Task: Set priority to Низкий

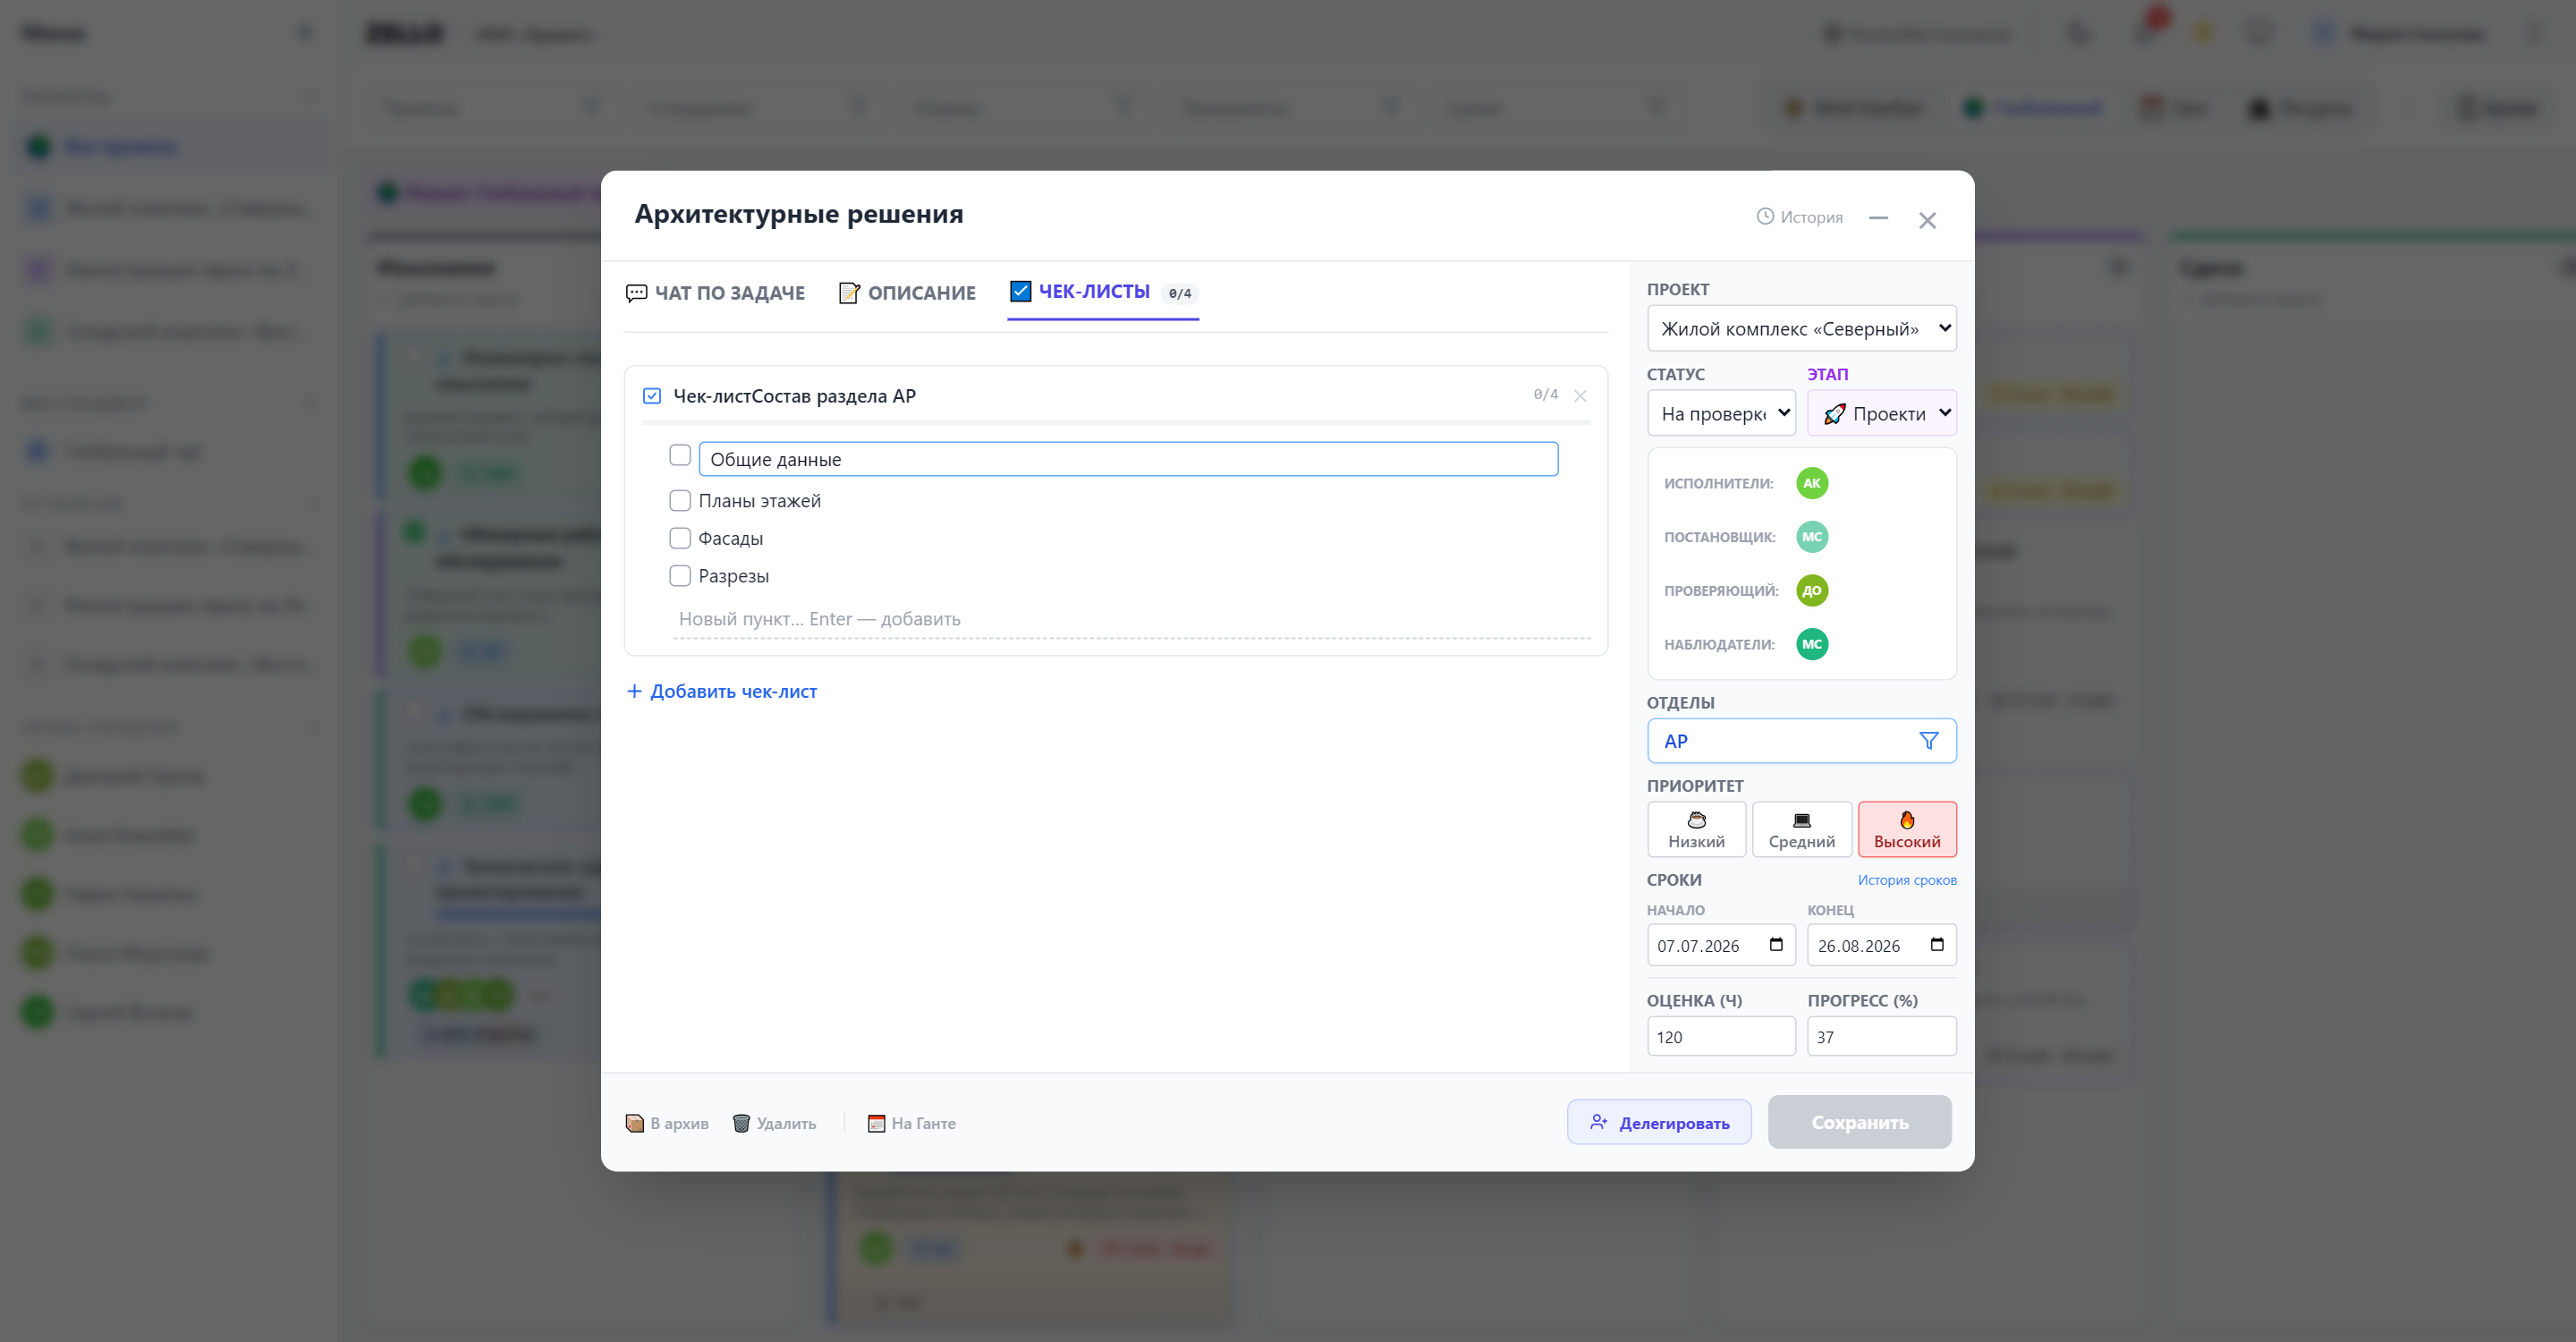Action: coord(1696,829)
